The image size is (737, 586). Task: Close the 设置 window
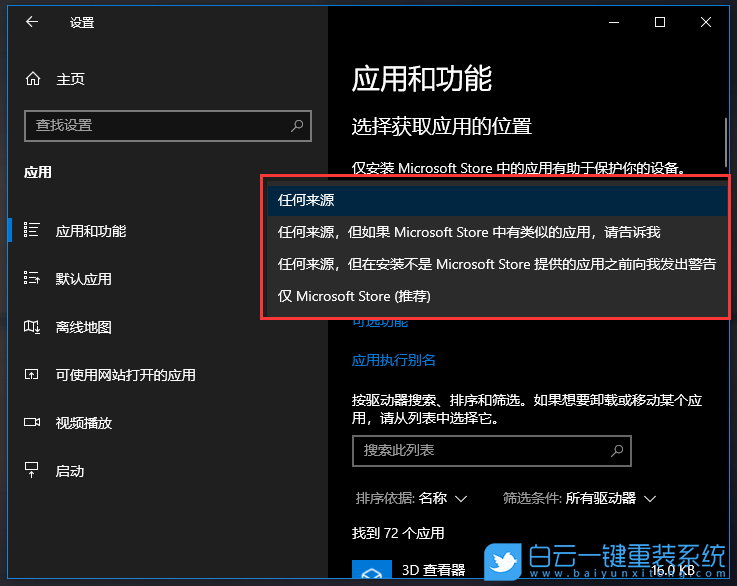pos(706,22)
